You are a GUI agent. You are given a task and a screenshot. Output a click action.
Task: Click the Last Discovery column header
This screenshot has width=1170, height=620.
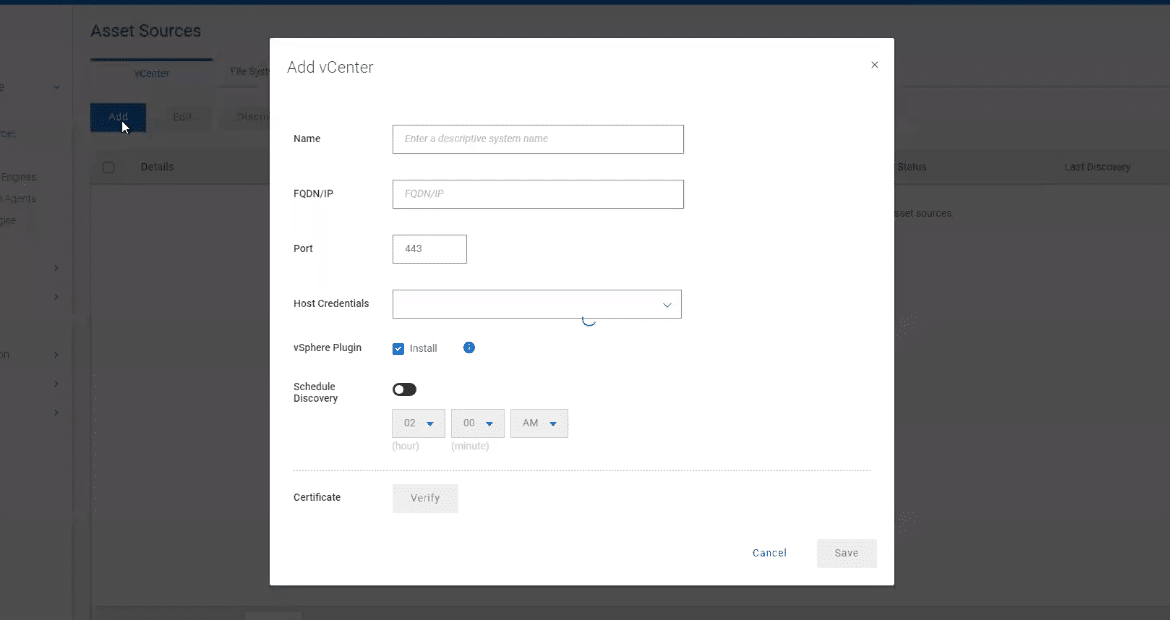click(x=1097, y=167)
